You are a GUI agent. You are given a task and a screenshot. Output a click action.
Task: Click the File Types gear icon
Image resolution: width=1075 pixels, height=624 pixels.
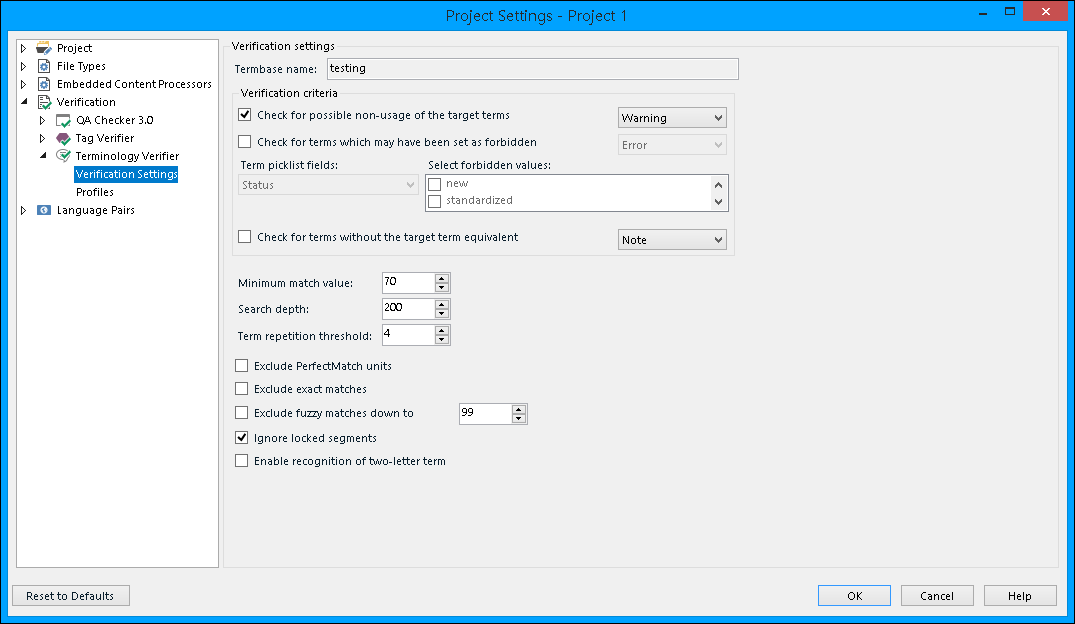pos(44,66)
